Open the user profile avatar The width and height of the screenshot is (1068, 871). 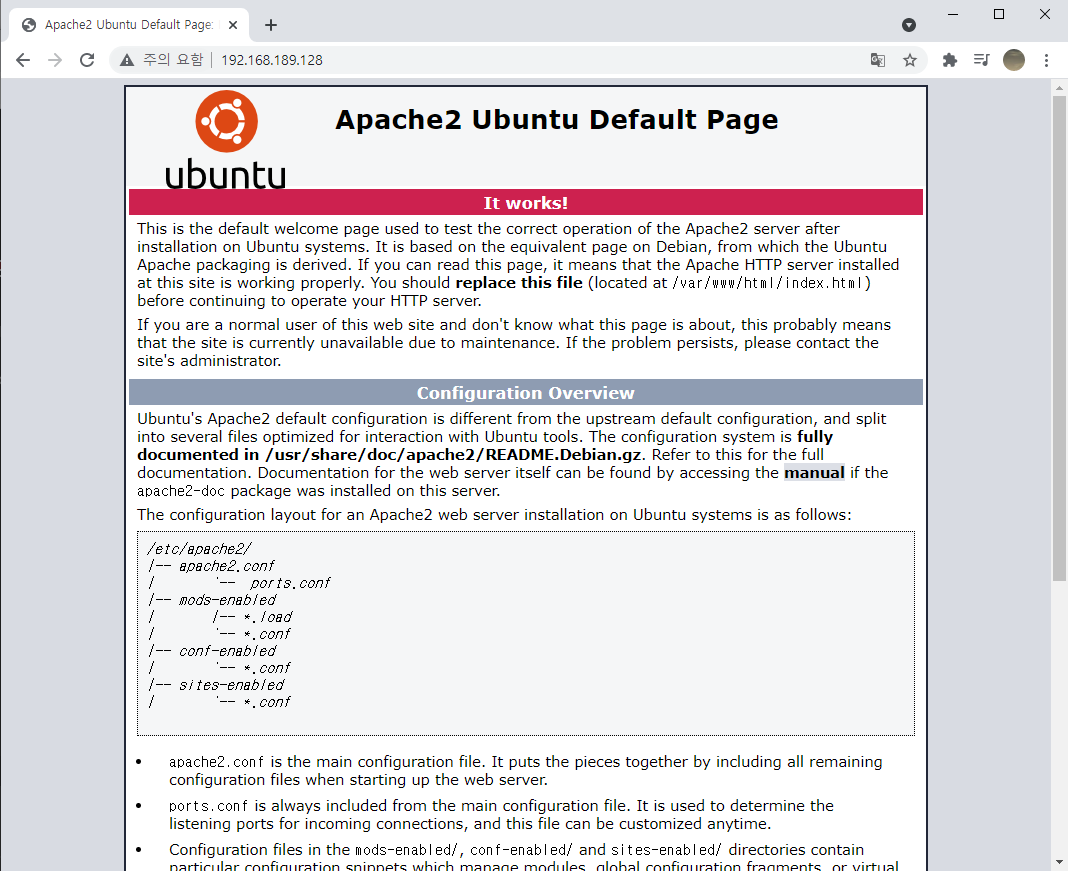[x=1014, y=60]
